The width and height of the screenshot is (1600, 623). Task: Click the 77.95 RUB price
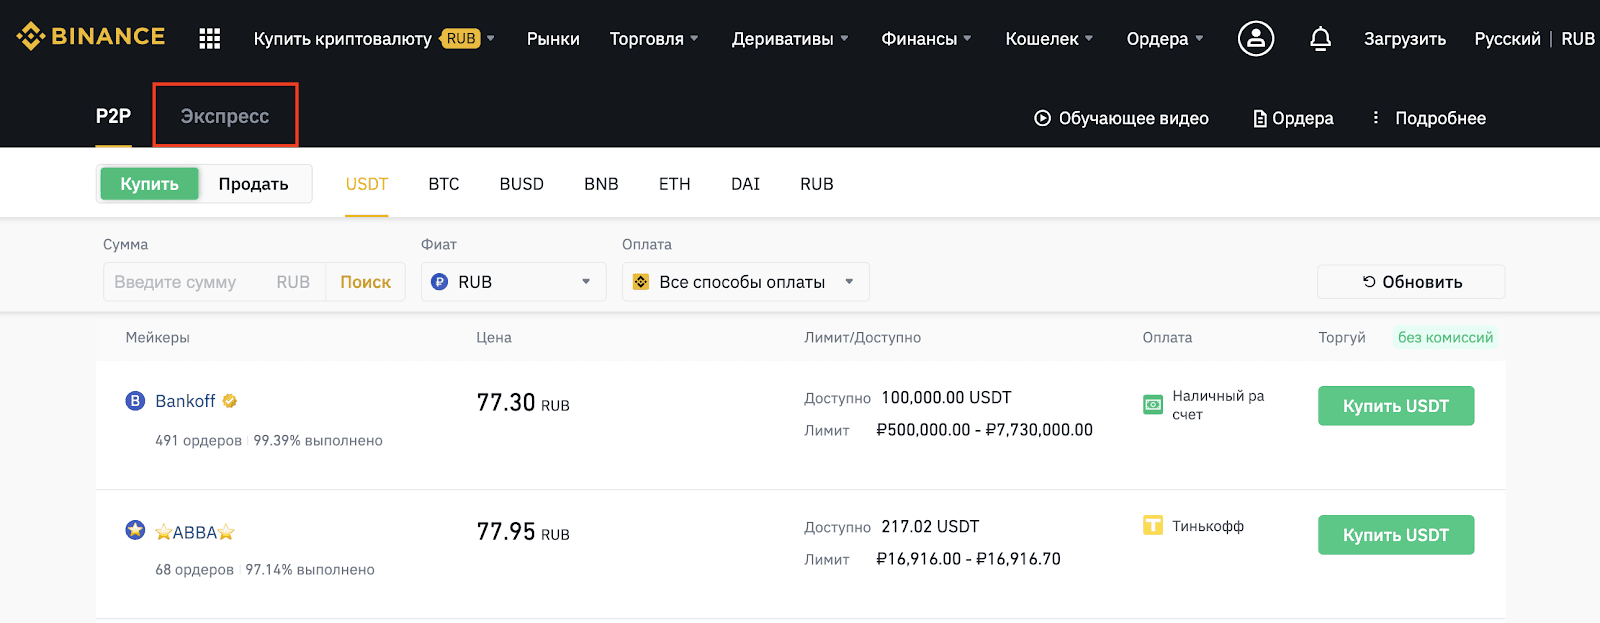pos(523,532)
